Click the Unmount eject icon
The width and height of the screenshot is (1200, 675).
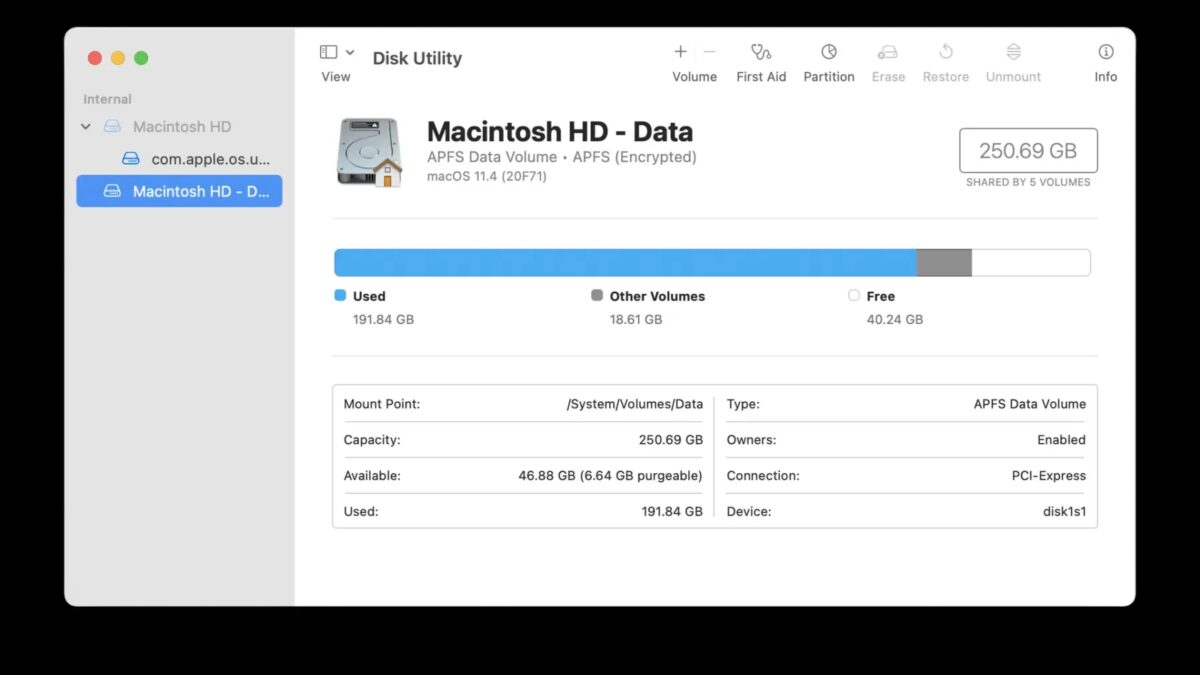[x=1013, y=52]
